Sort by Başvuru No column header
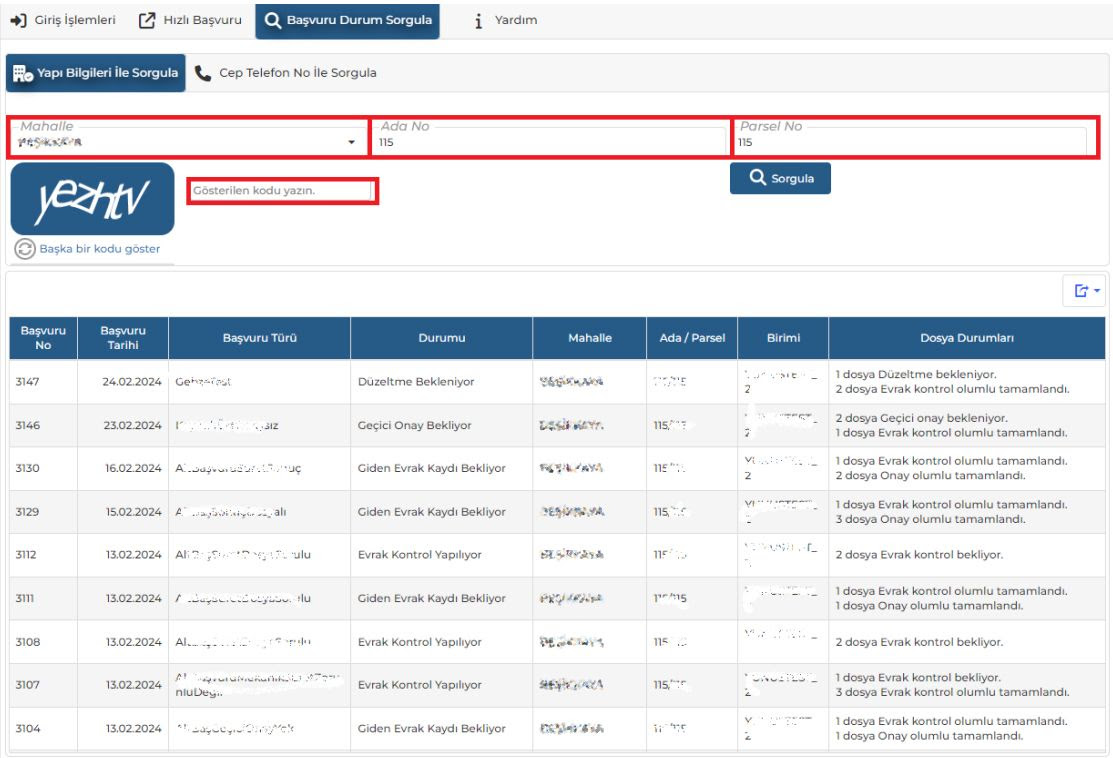This screenshot has width=1113, height=758. pos(36,338)
